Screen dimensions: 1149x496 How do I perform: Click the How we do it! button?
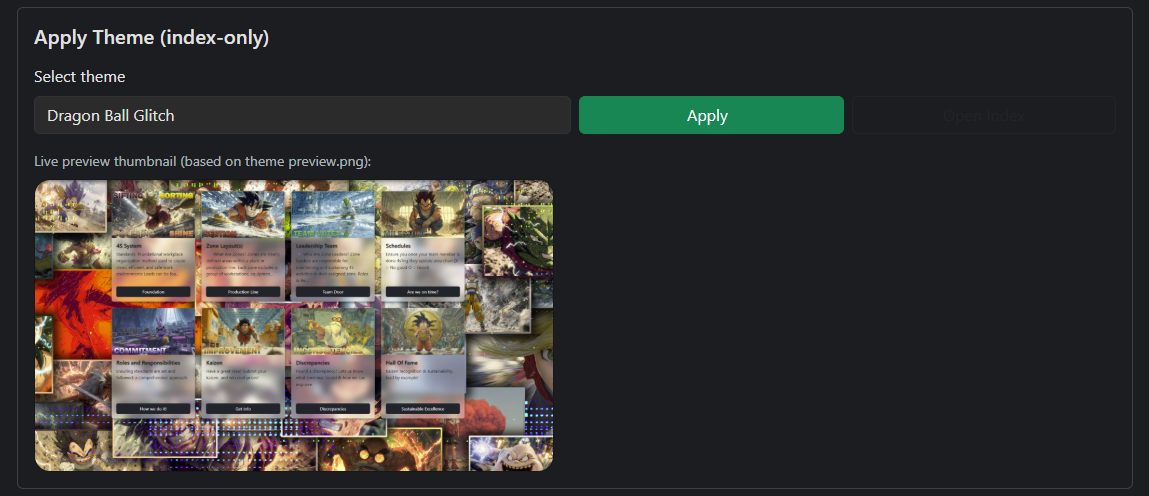153,408
